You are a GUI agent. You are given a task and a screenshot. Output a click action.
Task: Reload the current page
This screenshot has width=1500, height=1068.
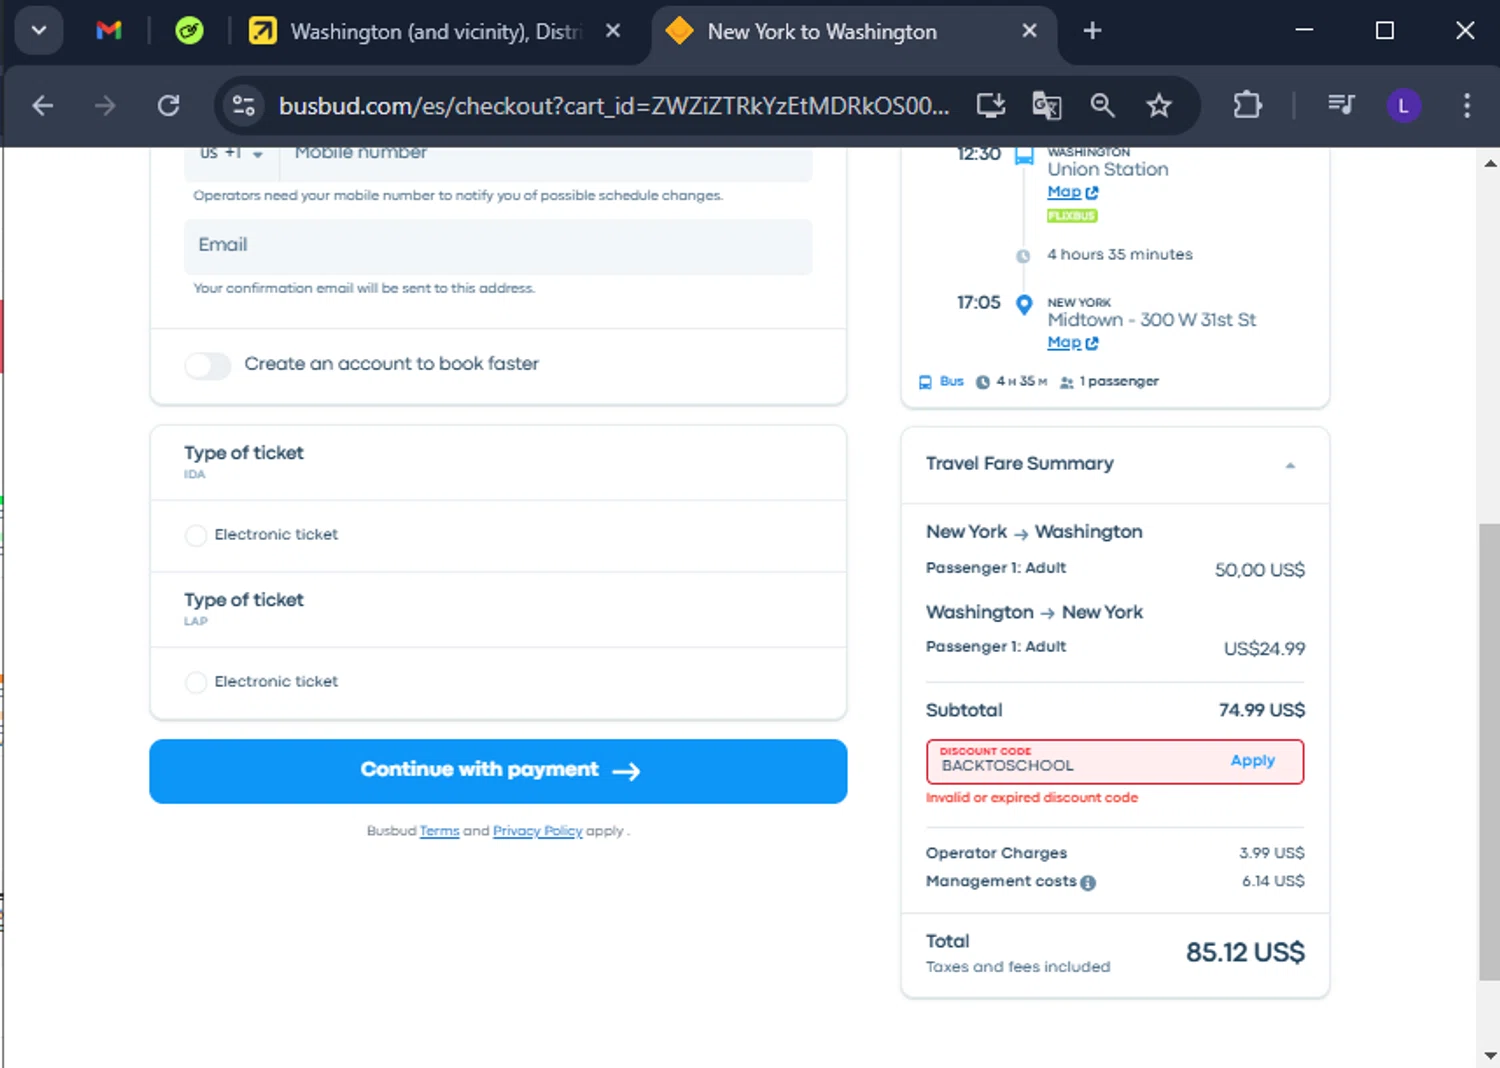coord(168,105)
